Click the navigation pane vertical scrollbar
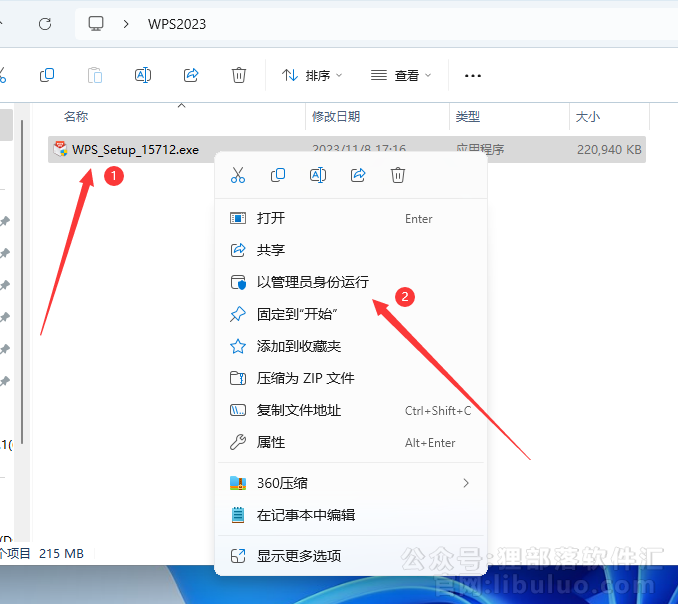Image resolution: width=678 pixels, height=604 pixels. point(22,282)
